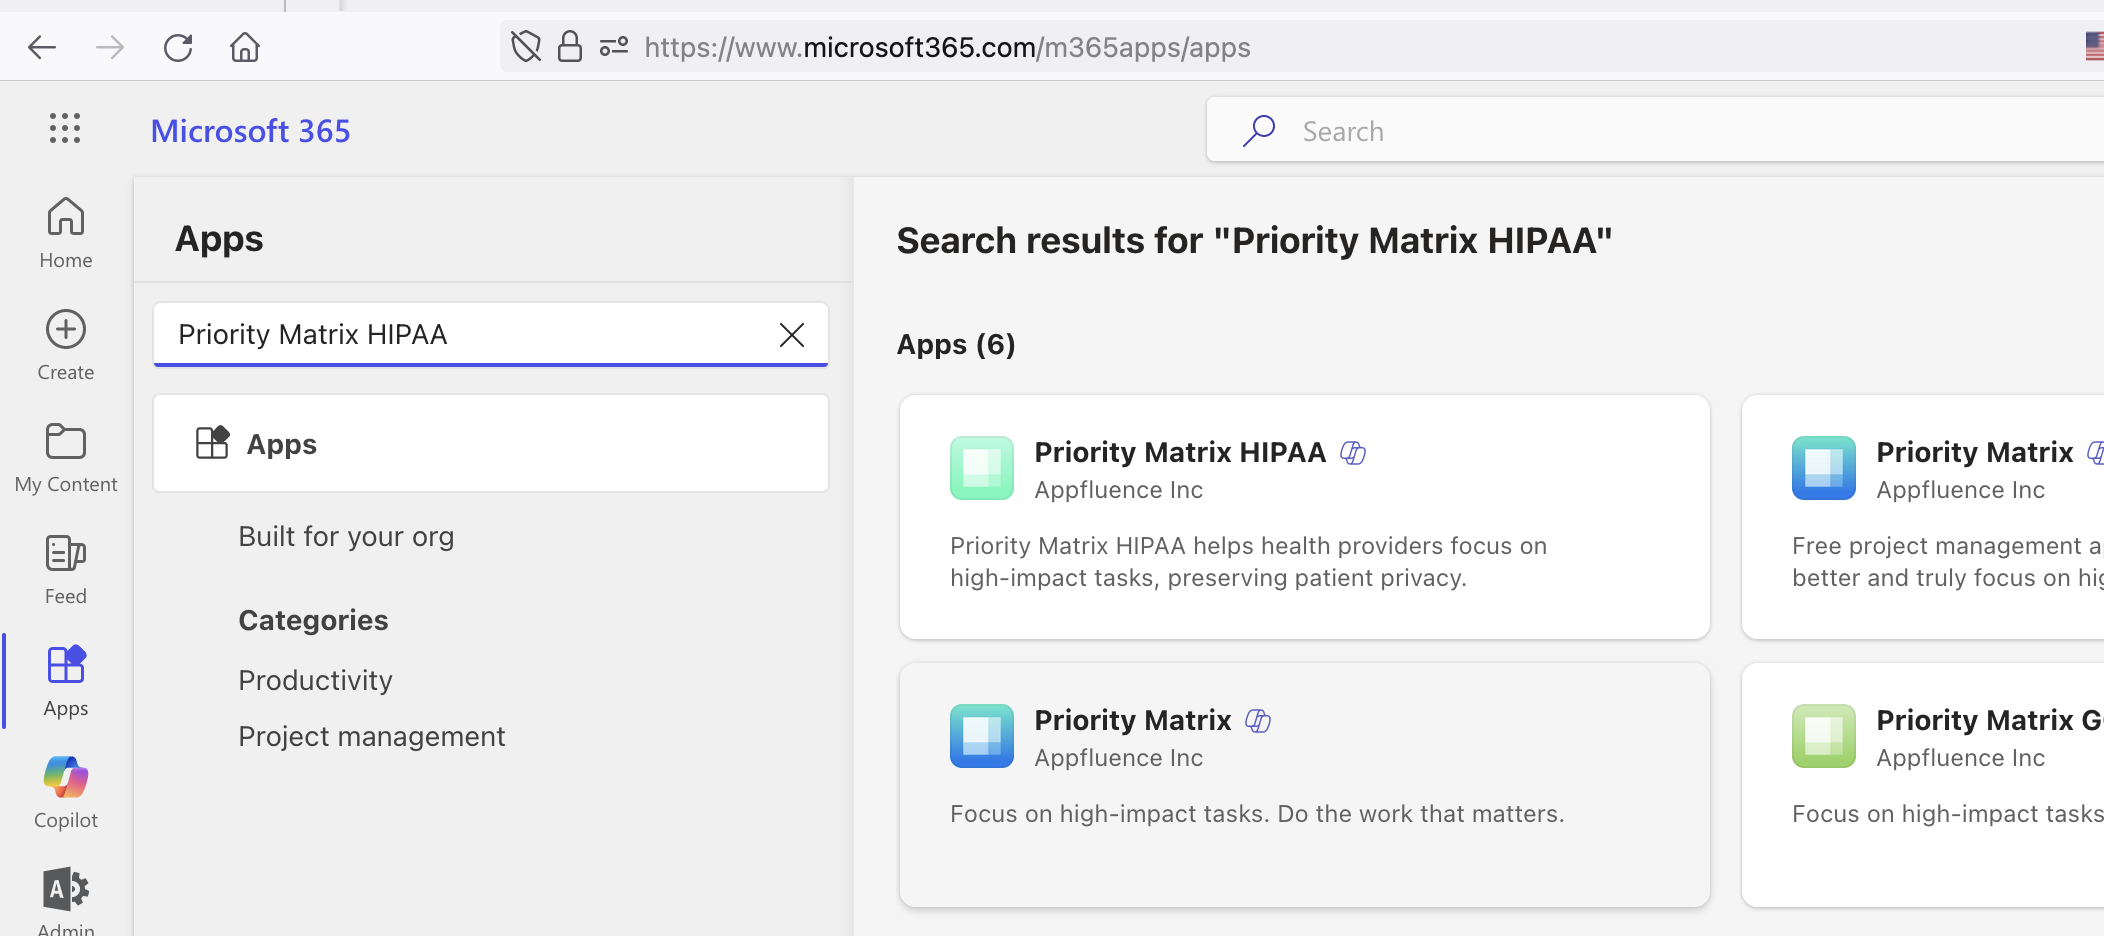The width and height of the screenshot is (2104, 936).
Task: Click the browser reload button
Action: point(178,47)
